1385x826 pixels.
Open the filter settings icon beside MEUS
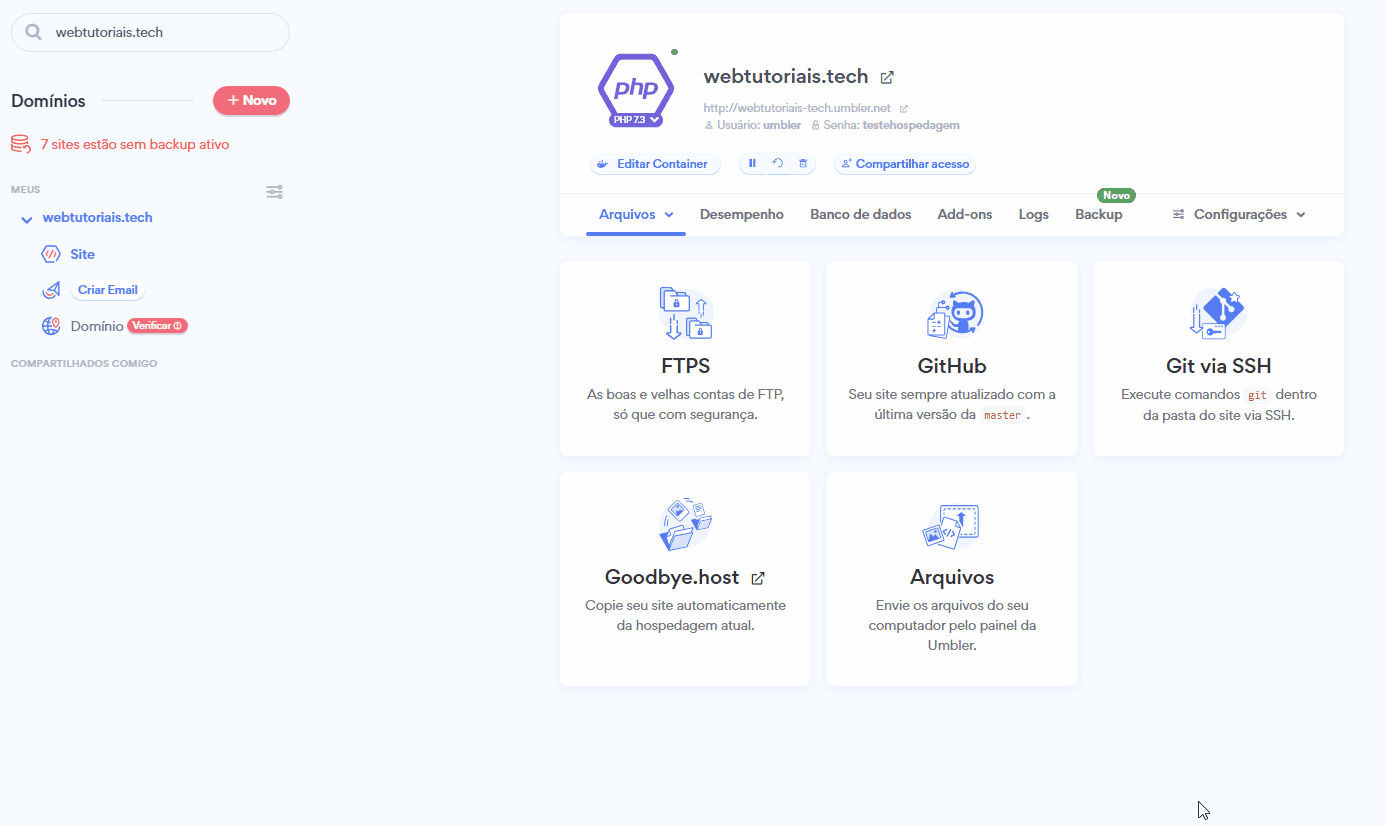pos(274,192)
